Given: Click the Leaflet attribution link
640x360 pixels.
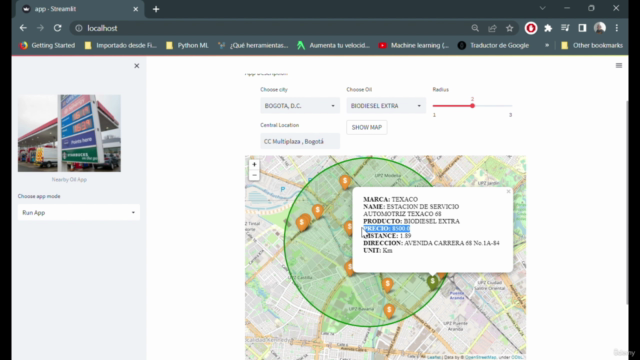Looking at the screenshot, I should tap(434, 358).
